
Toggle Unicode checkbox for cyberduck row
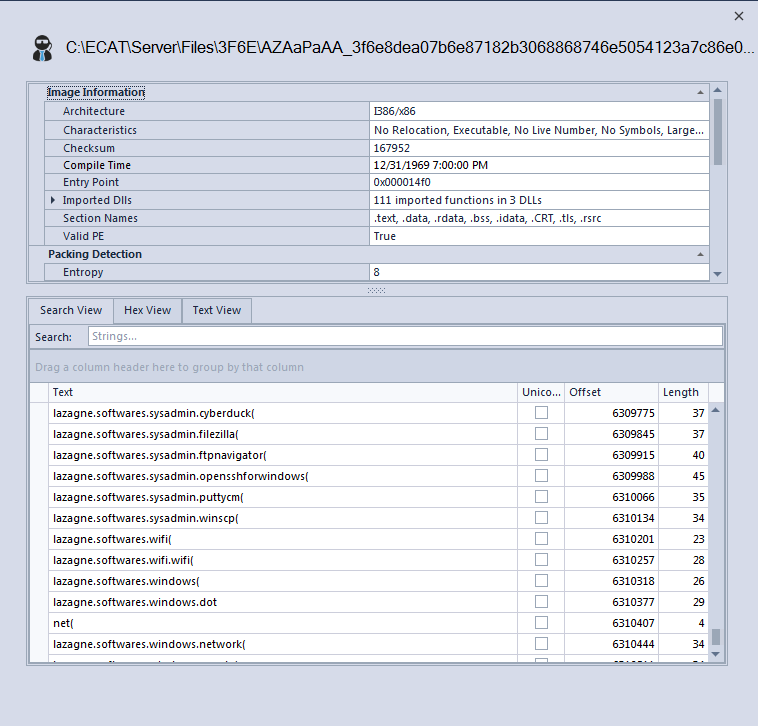[541, 413]
